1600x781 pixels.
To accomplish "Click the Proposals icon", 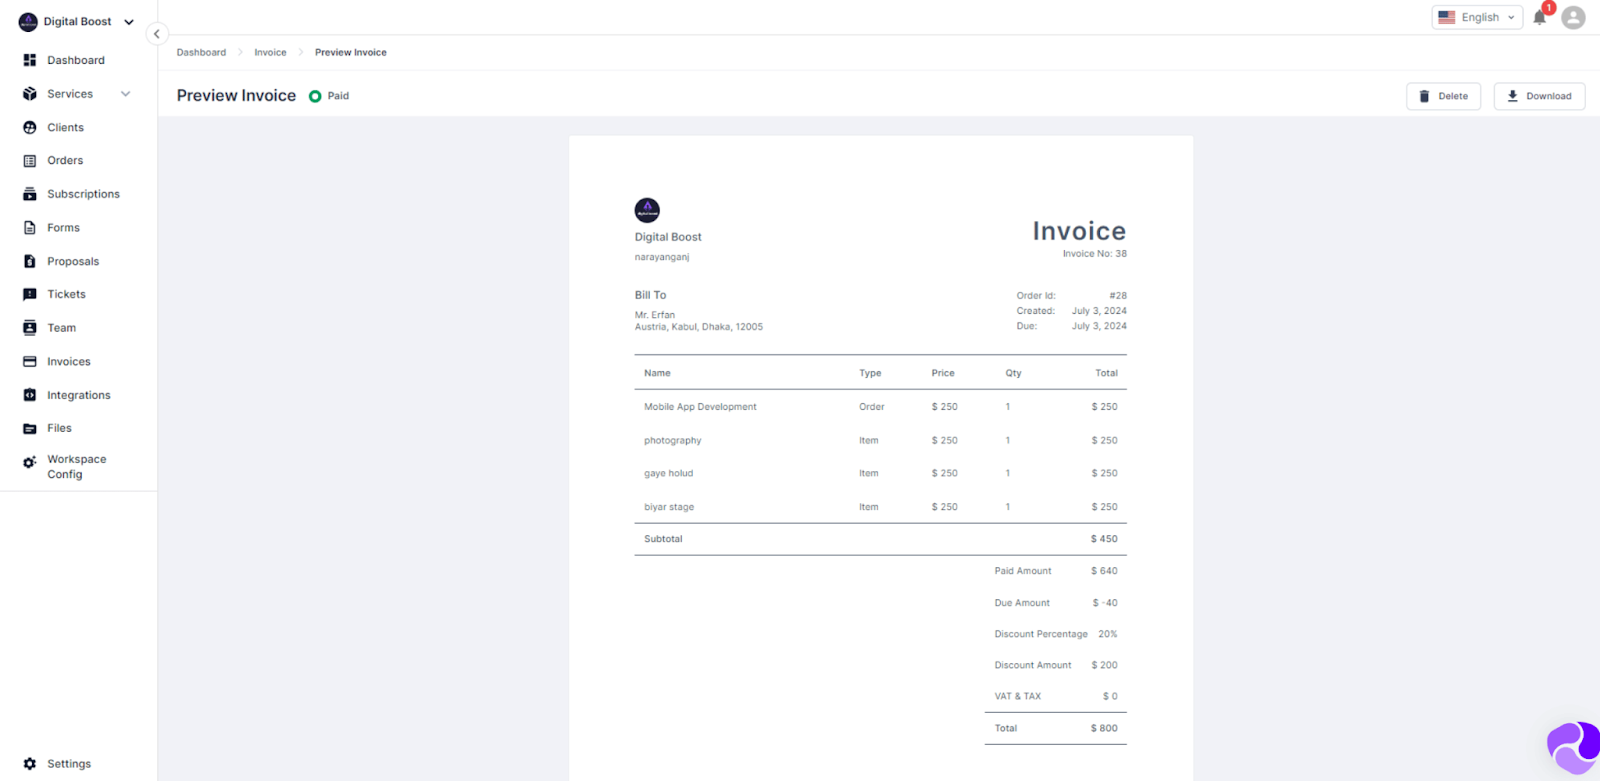I will click(x=30, y=261).
